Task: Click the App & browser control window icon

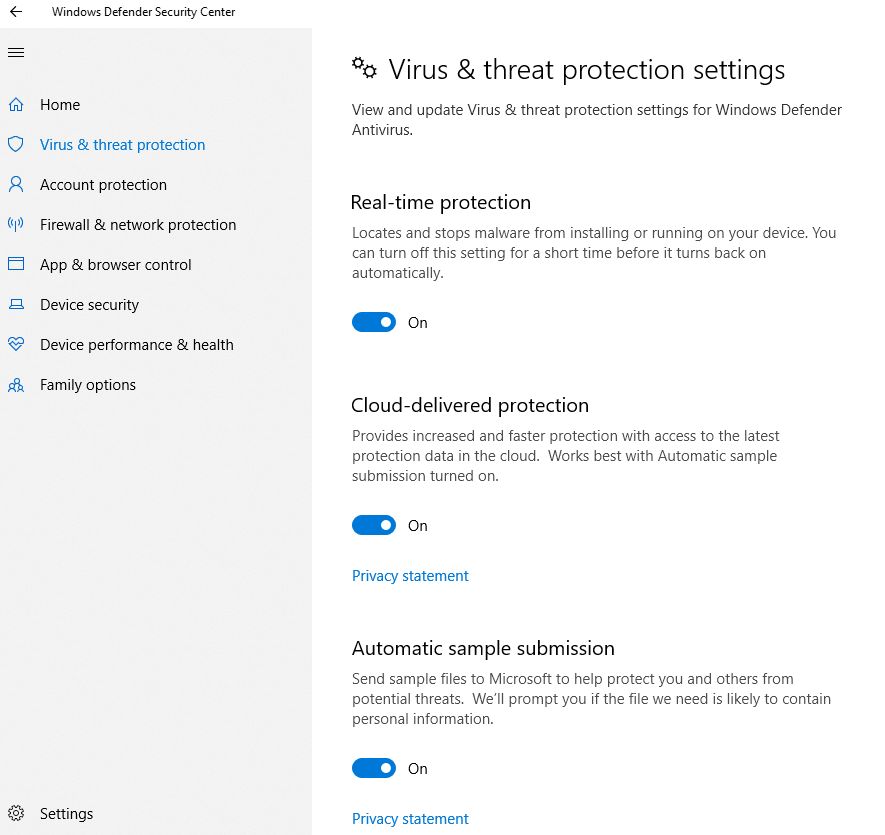Action: [x=16, y=264]
